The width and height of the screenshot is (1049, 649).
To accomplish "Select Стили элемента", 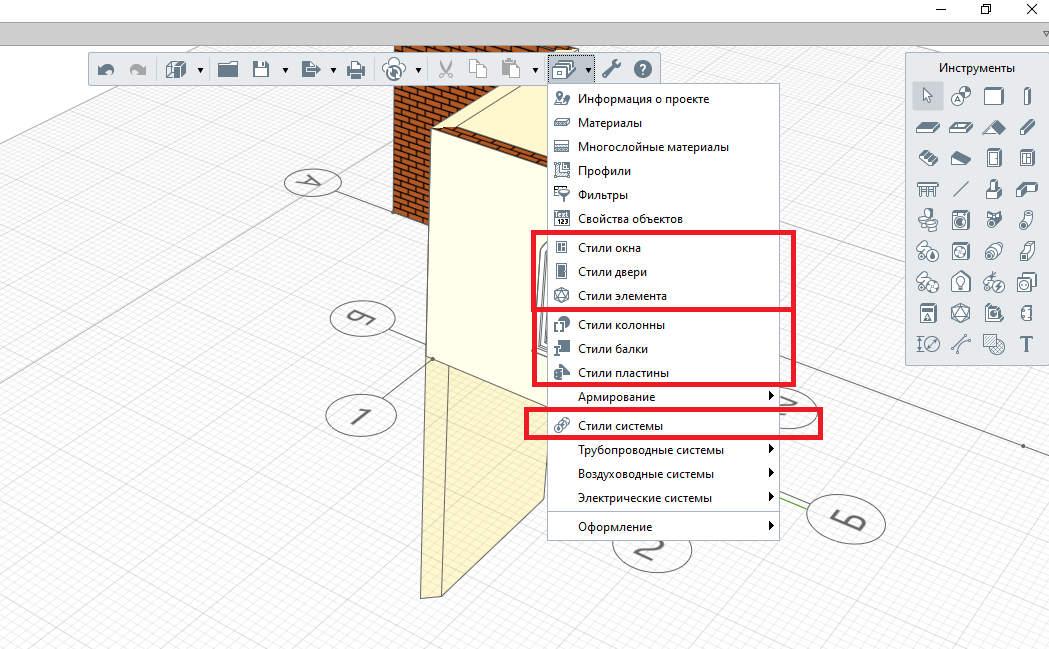I will 664,296.
